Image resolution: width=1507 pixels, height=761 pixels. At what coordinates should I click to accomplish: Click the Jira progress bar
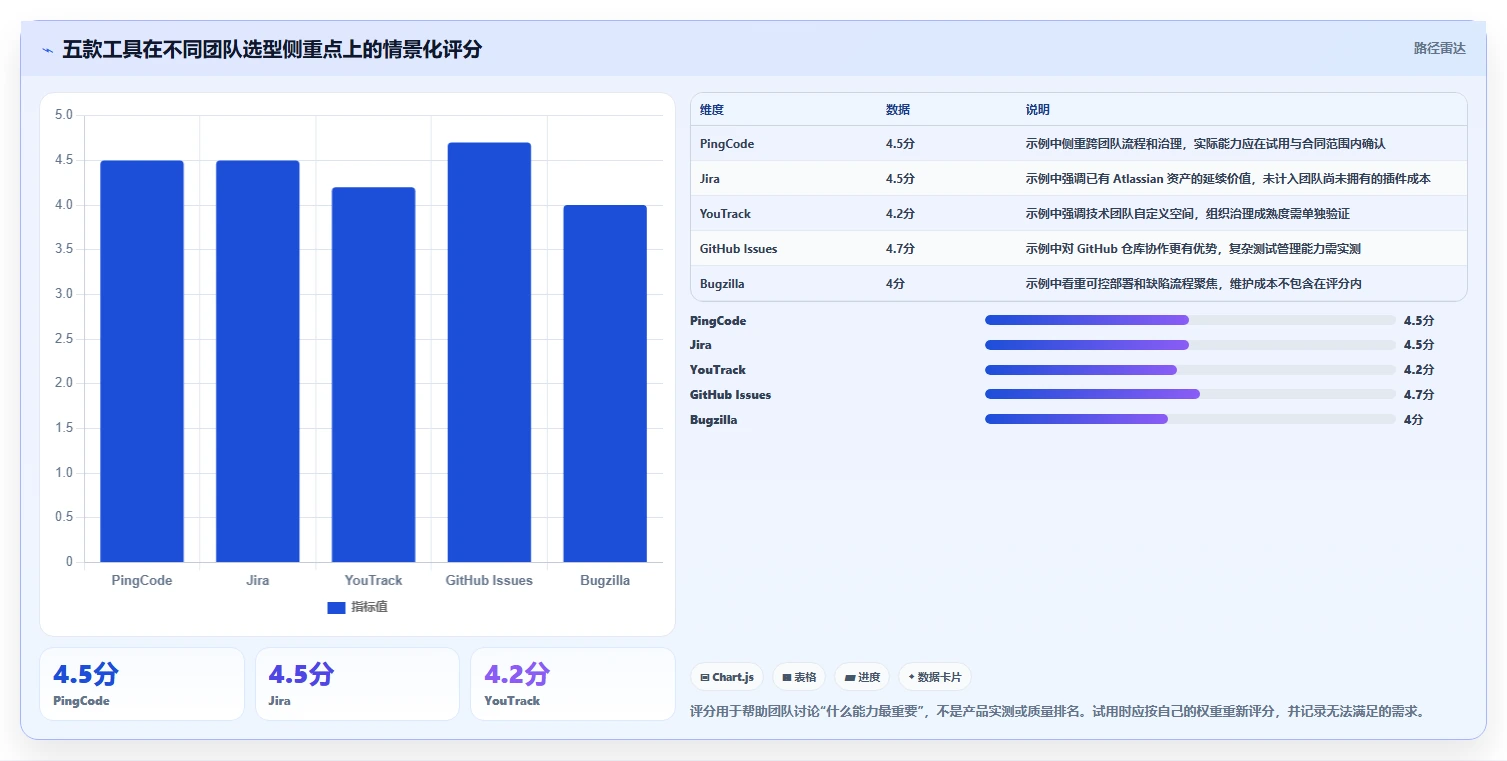coord(1190,345)
